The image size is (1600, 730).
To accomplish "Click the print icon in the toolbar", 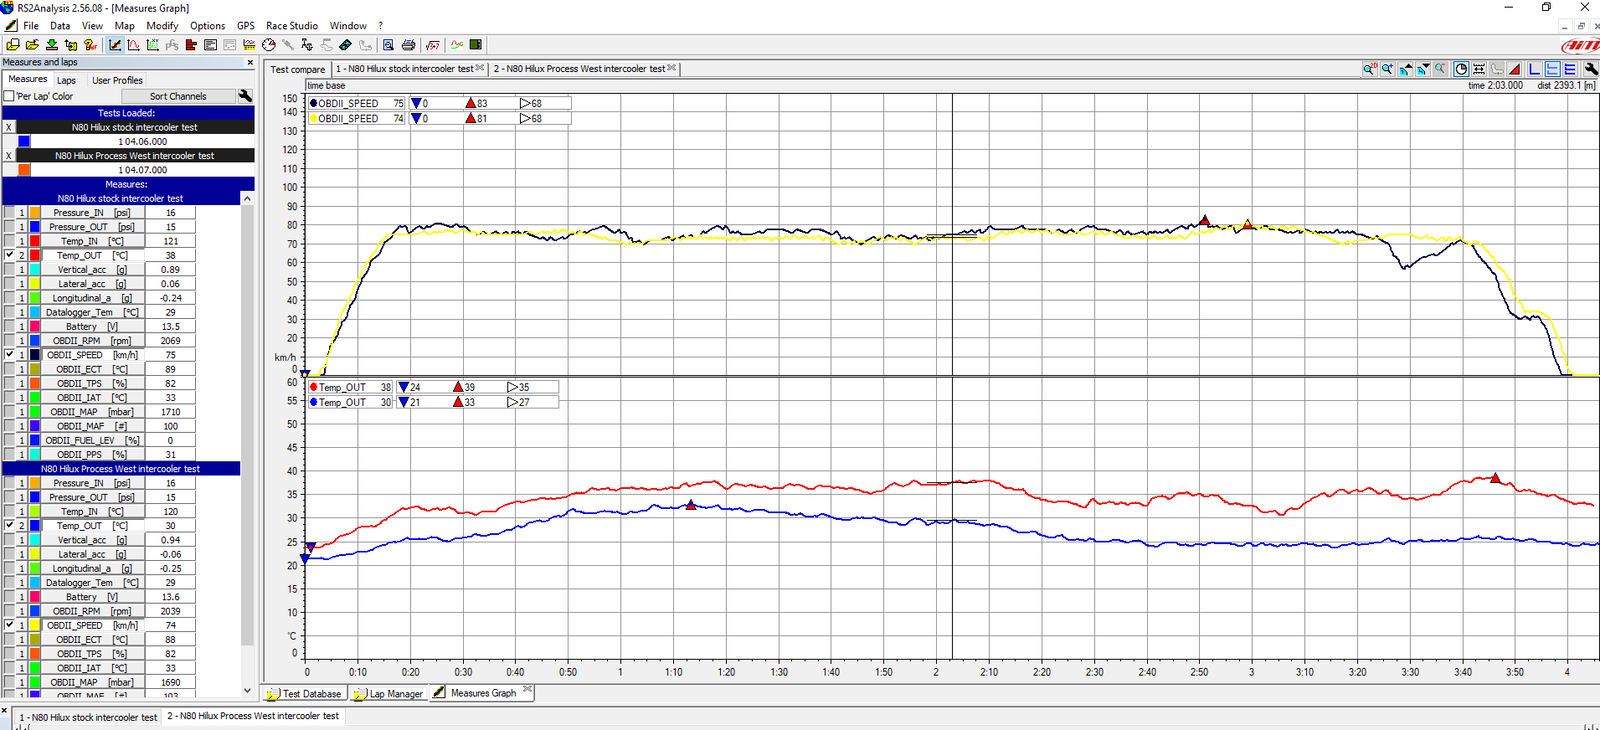I will (408, 45).
